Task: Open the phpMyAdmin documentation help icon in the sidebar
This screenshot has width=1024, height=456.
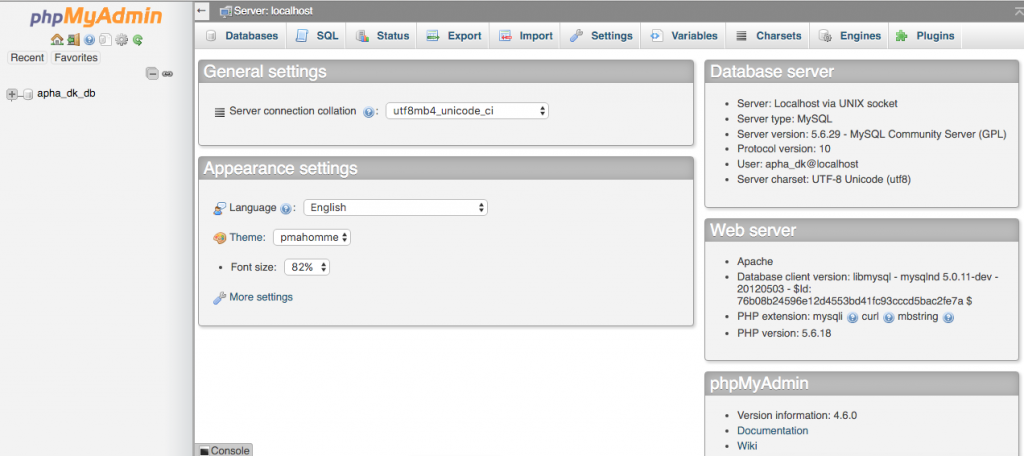Action: pos(89,40)
